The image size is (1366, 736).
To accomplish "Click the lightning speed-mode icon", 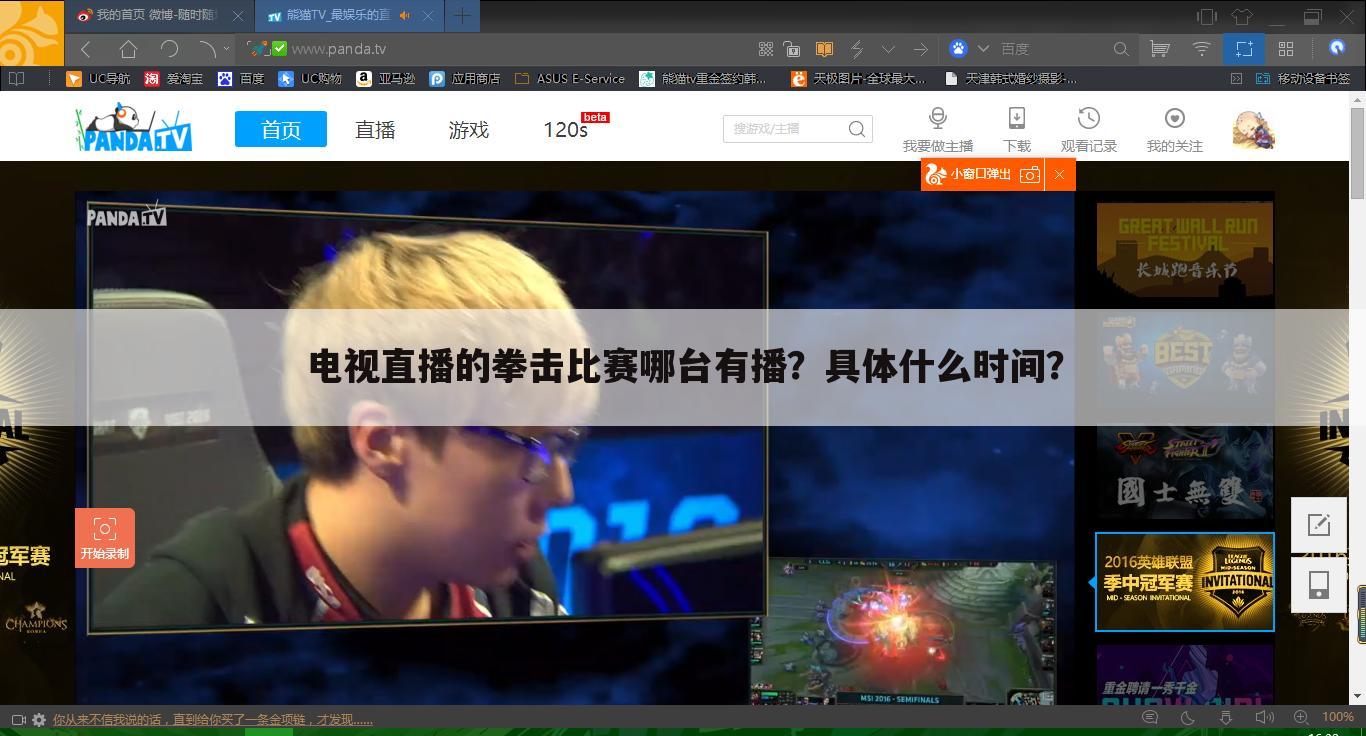I will click(857, 48).
